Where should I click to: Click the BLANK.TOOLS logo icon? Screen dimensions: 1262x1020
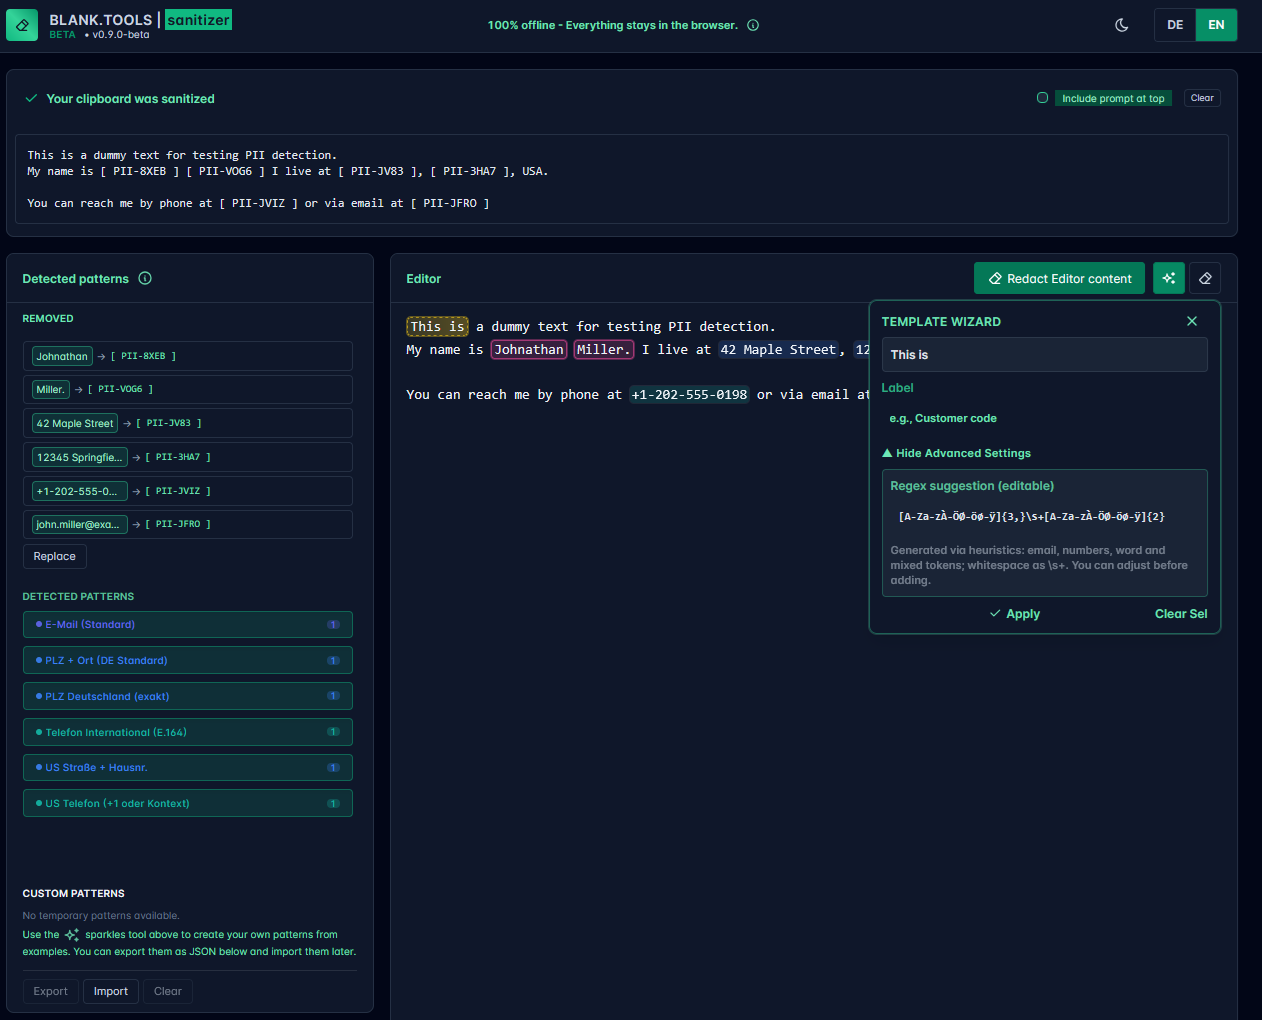point(22,25)
